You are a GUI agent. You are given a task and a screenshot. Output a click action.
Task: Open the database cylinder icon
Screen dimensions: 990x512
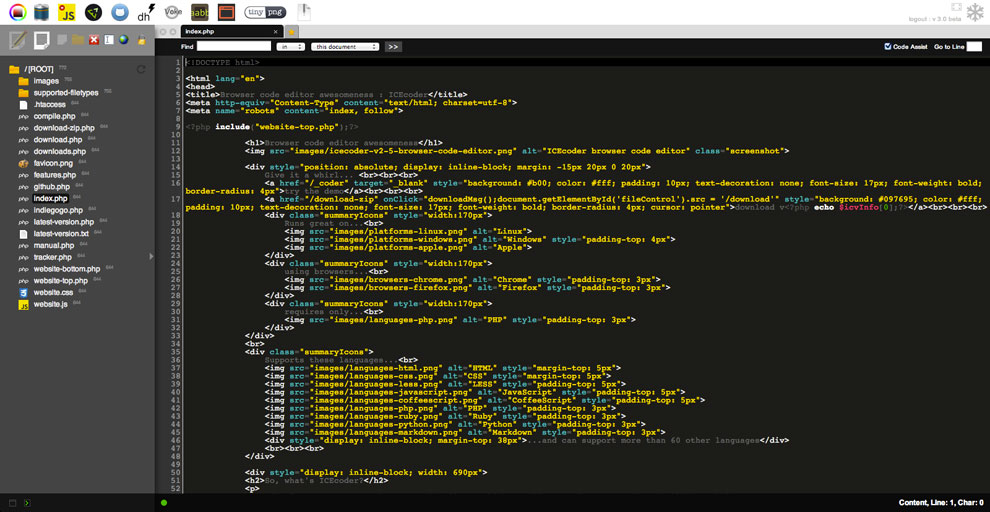pyautogui.click(x=41, y=13)
